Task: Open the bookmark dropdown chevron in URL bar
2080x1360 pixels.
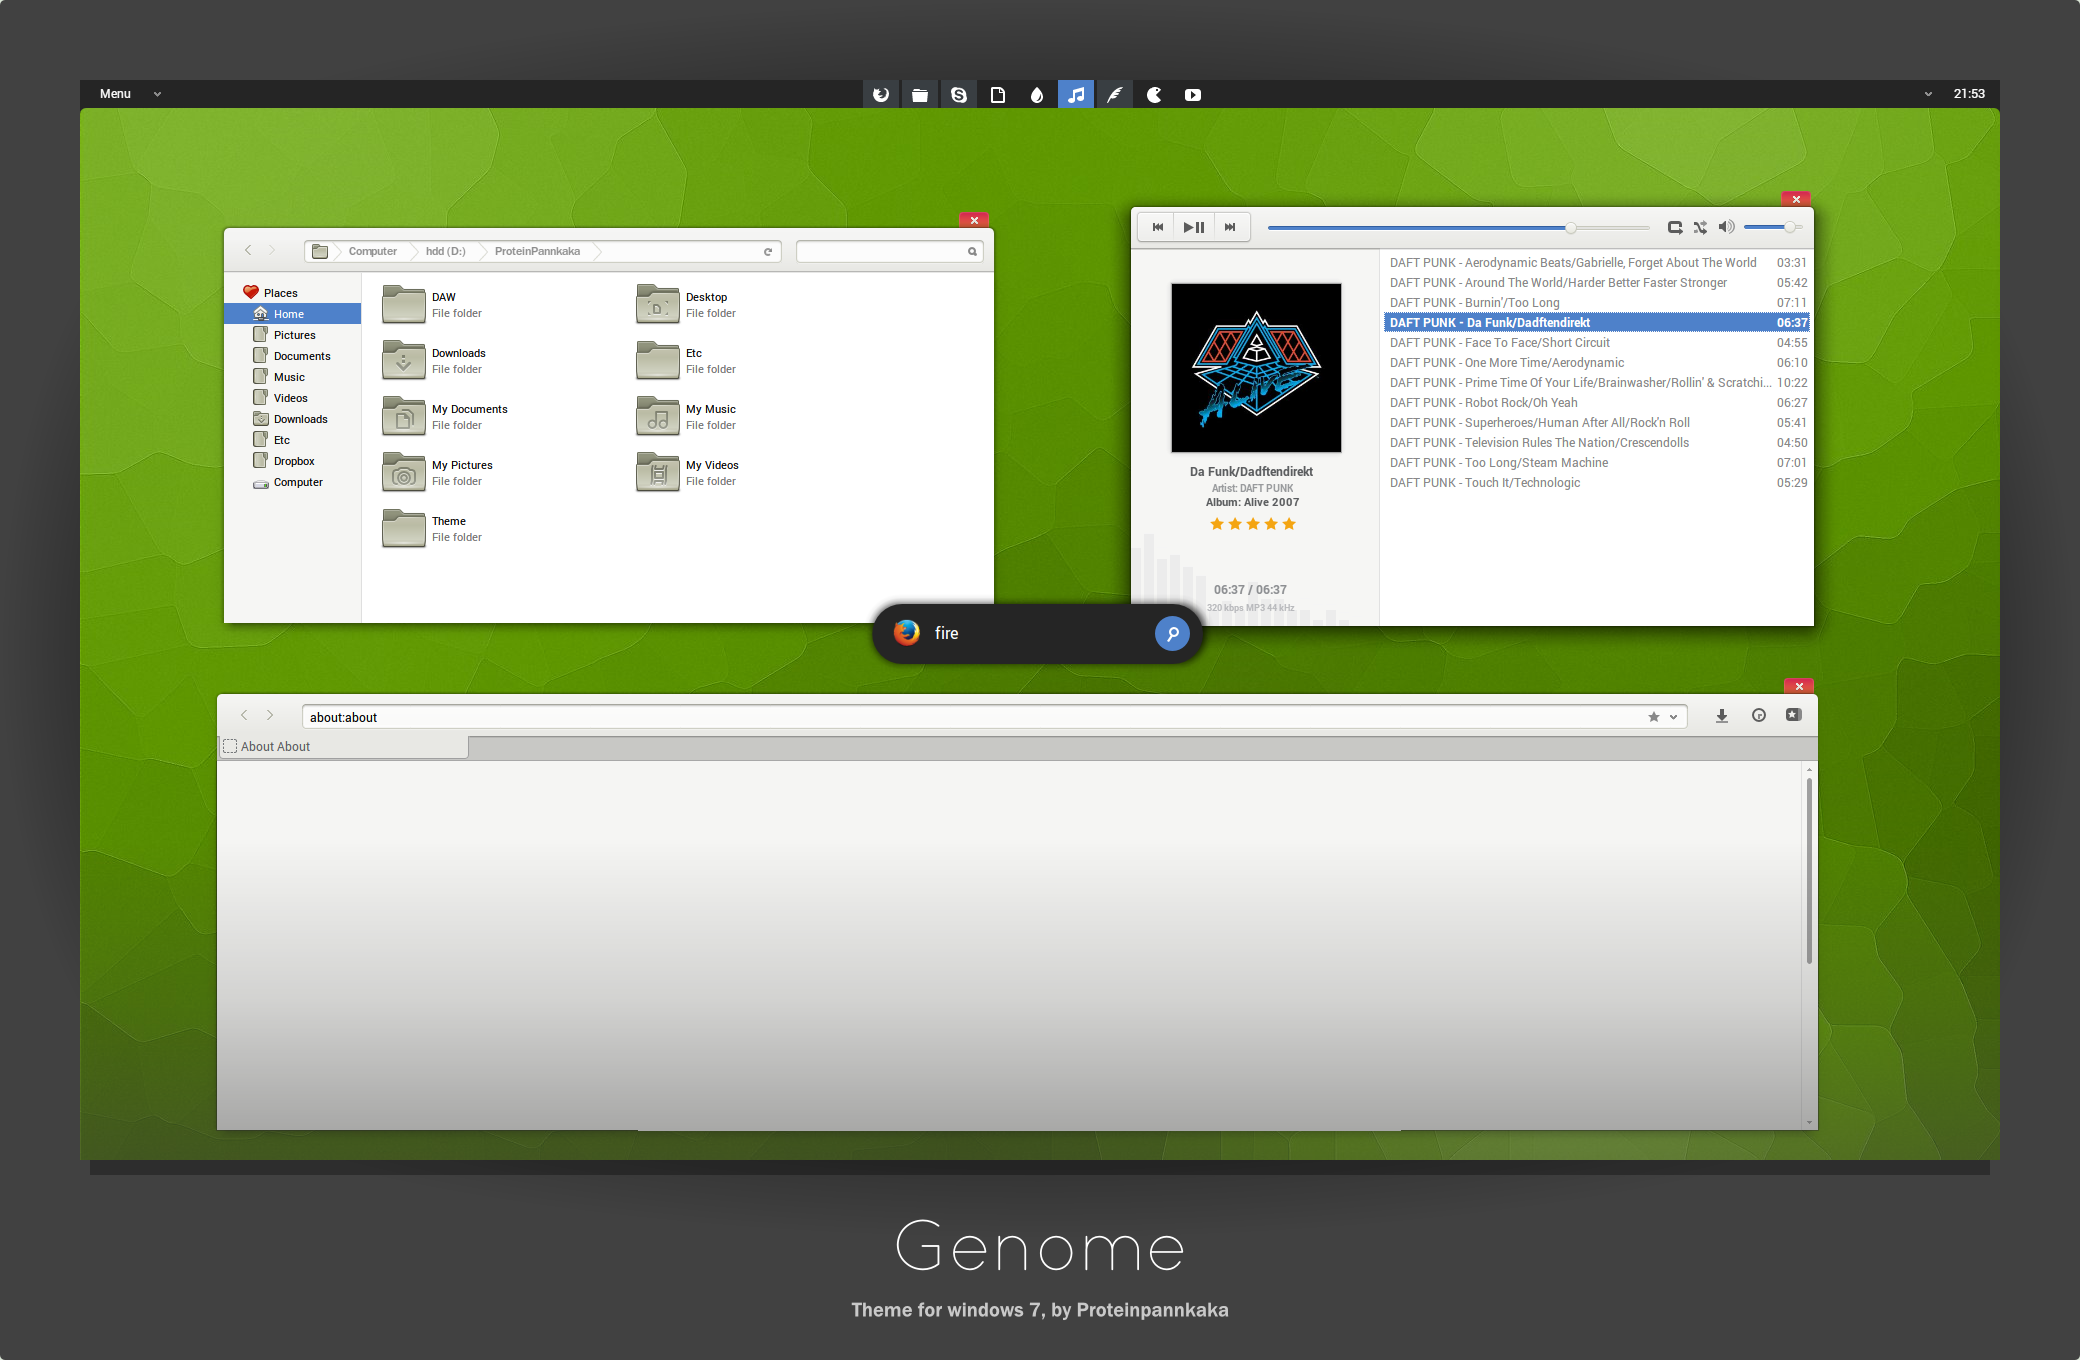Action: point(1673,717)
